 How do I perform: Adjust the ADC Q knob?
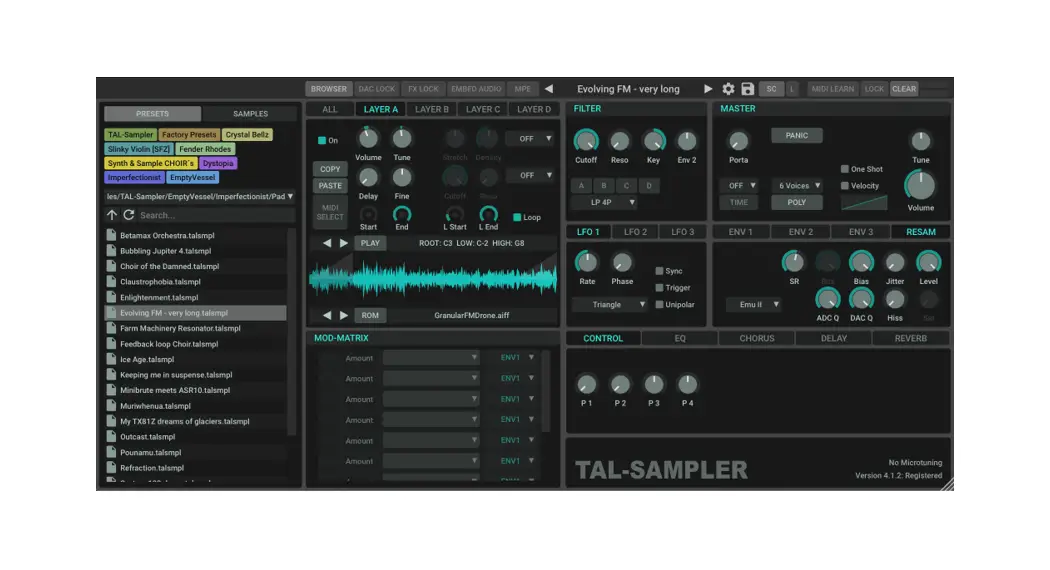tap(827, 299)
